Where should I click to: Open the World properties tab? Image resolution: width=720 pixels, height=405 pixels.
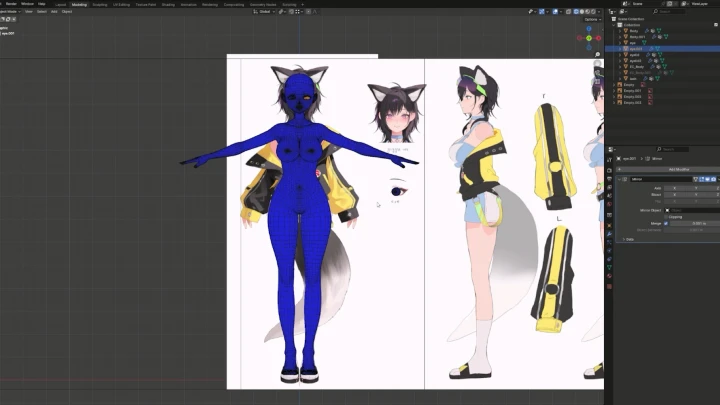pos(609,204)
